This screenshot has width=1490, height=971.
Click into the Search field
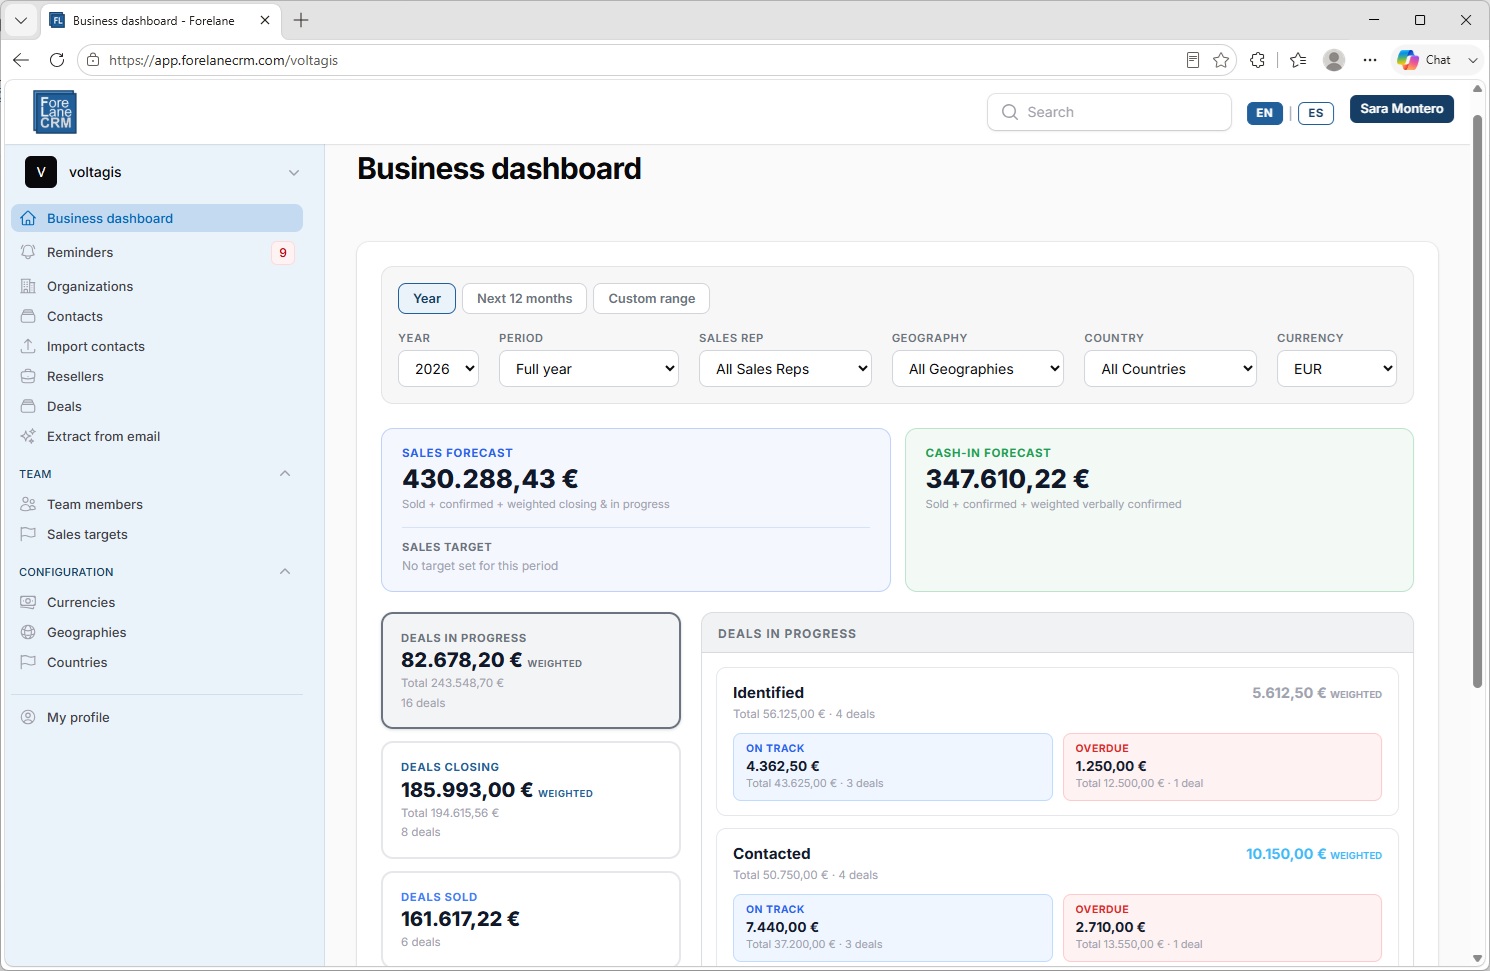(x=1109, y=112)
